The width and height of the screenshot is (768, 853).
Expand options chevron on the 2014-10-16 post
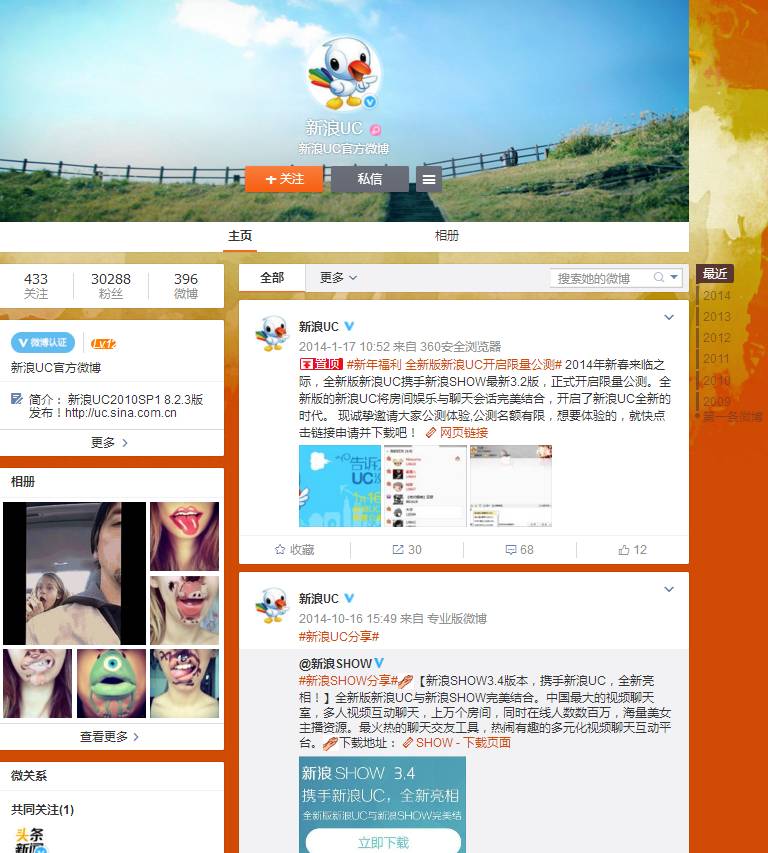(669, 589)
